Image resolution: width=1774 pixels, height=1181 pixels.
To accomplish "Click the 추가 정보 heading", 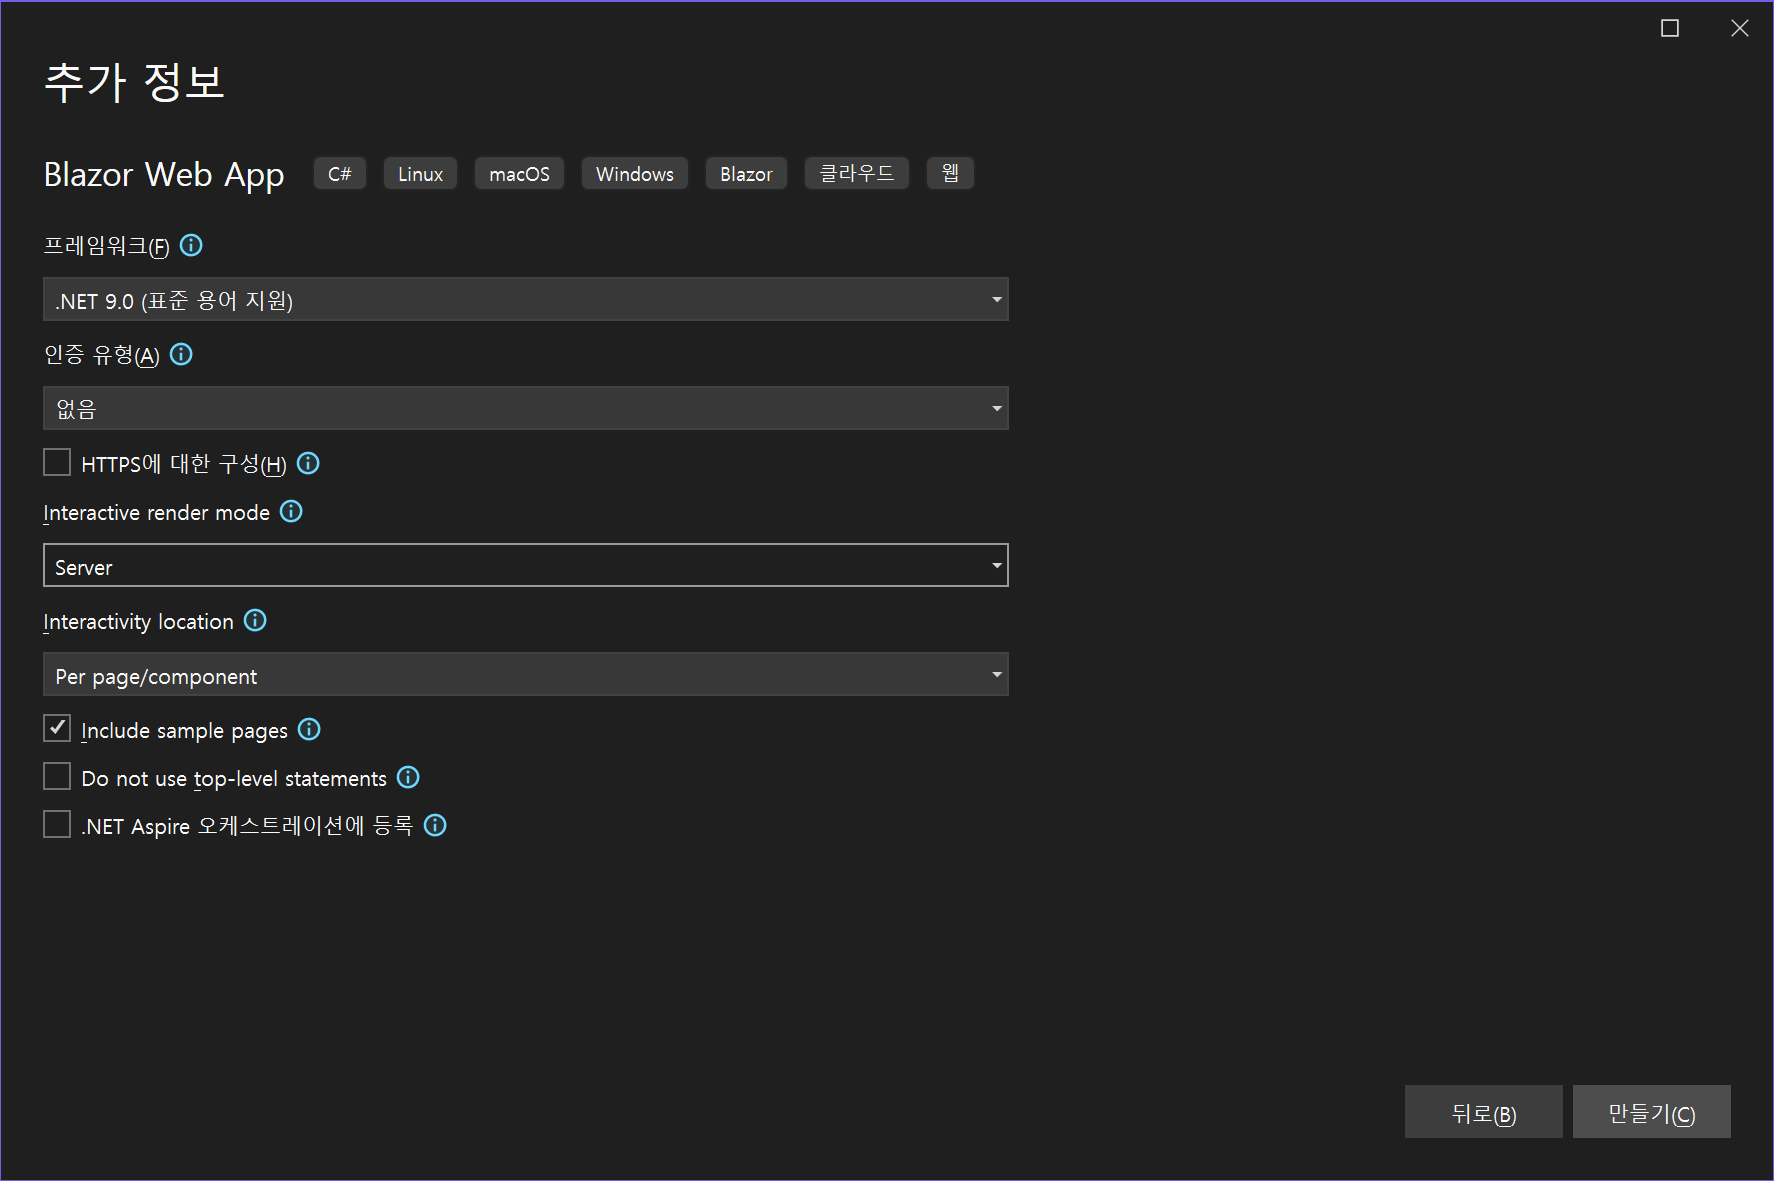I will (x=134, y=82).
